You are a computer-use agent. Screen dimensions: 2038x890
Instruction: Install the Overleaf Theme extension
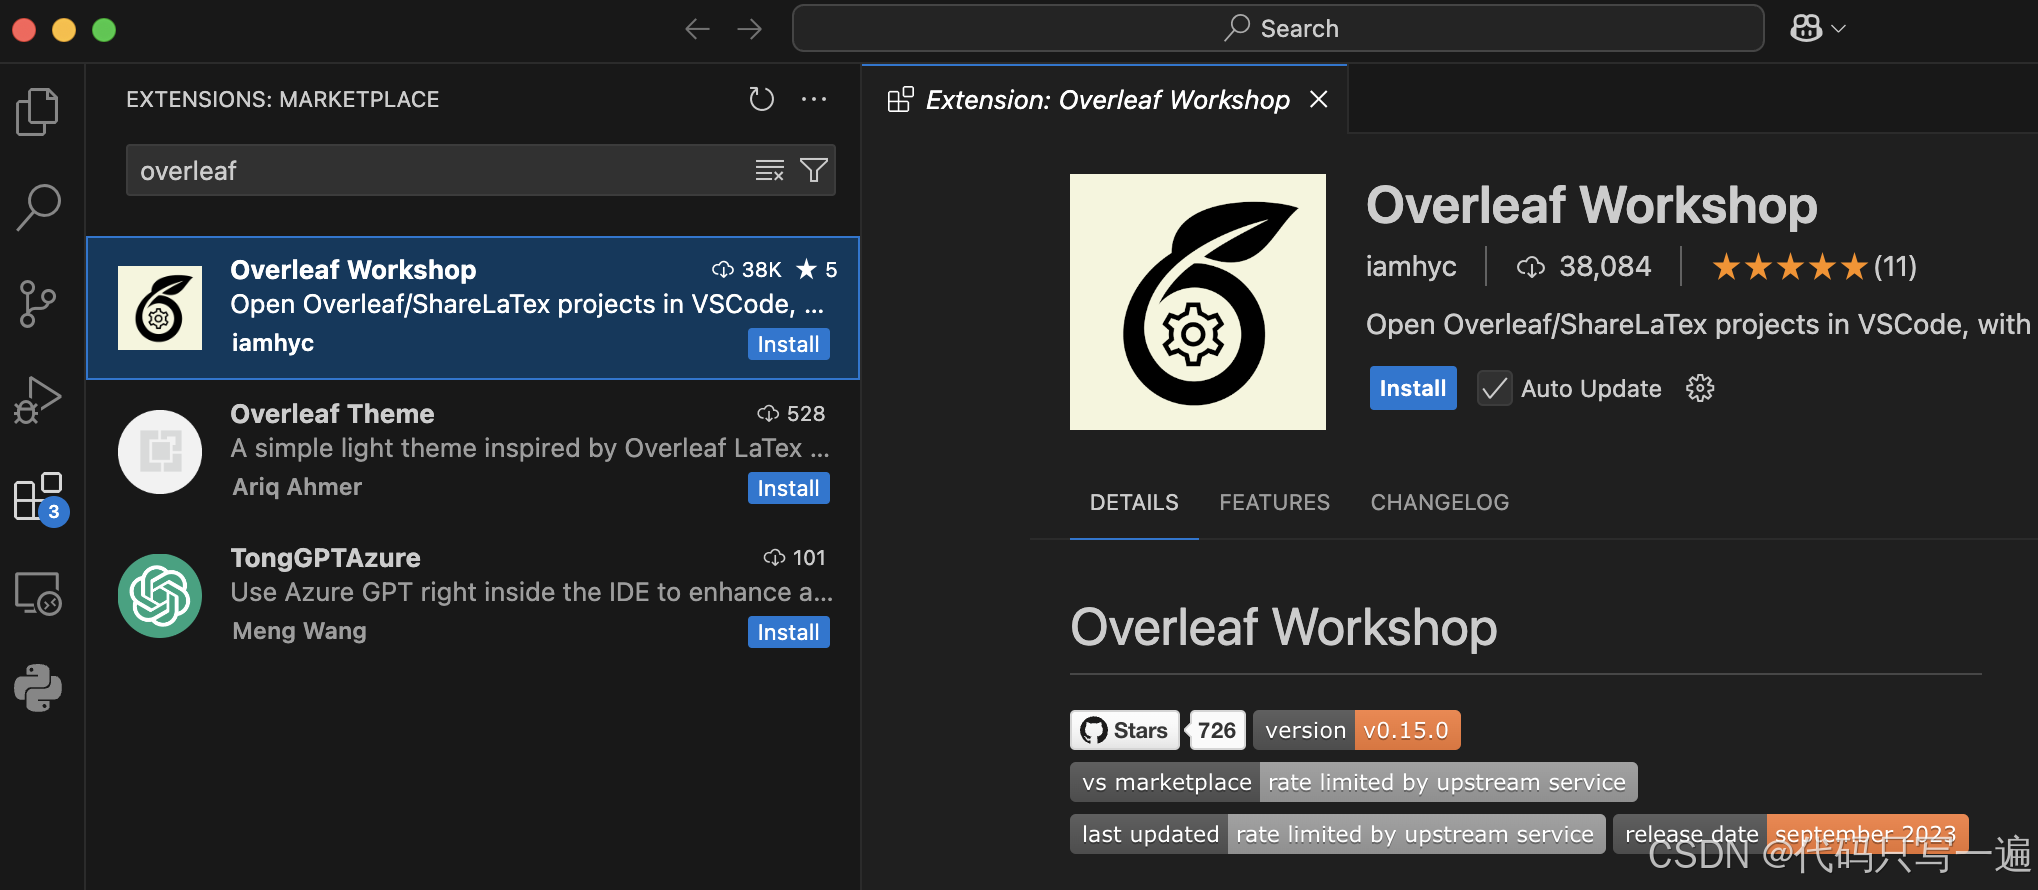(788, 488)
